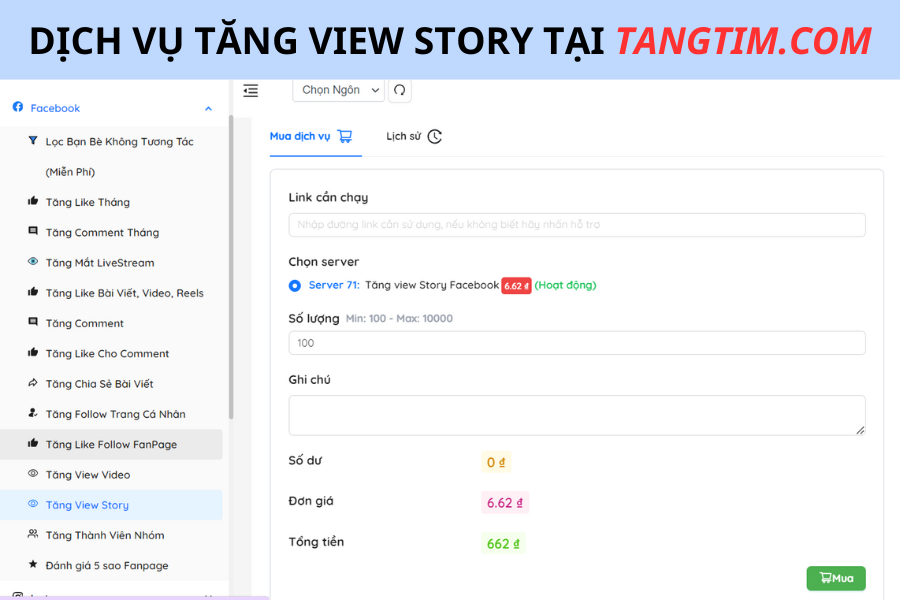Screen dimensions: 900x600
Task: Open Tăng Chia Sẻ Bài Viết
Action: point(99,384)
